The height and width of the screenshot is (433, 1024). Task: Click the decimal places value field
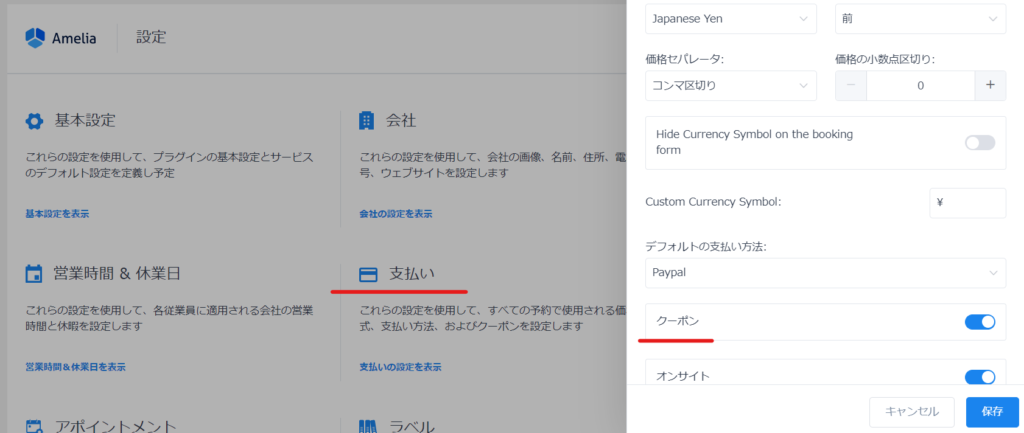[x=920, y=85]
